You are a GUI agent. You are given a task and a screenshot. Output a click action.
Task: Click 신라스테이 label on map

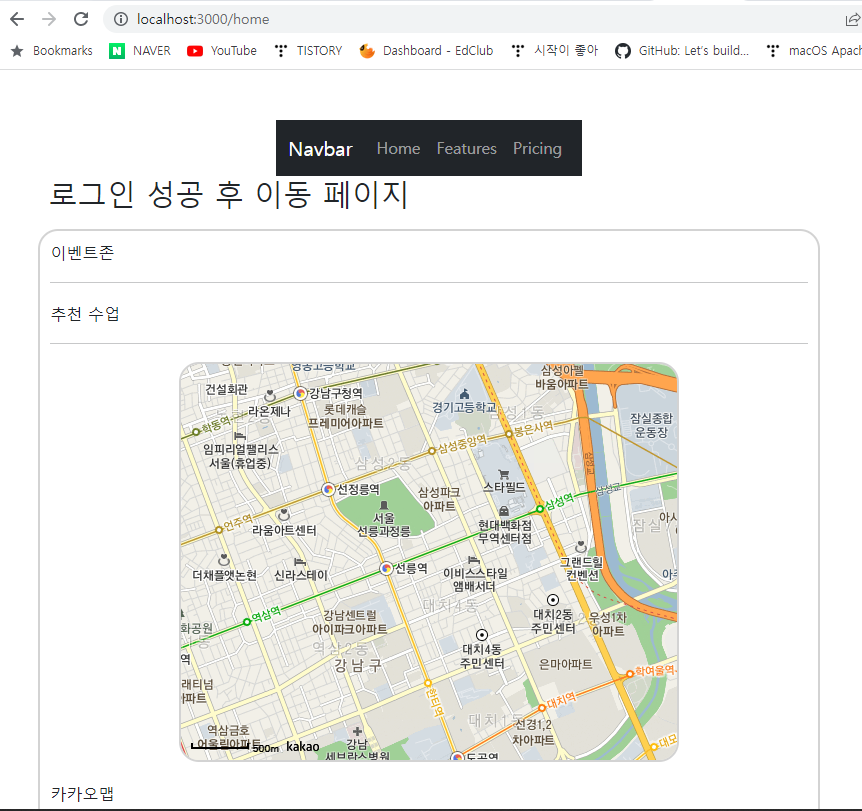point(301,575)
